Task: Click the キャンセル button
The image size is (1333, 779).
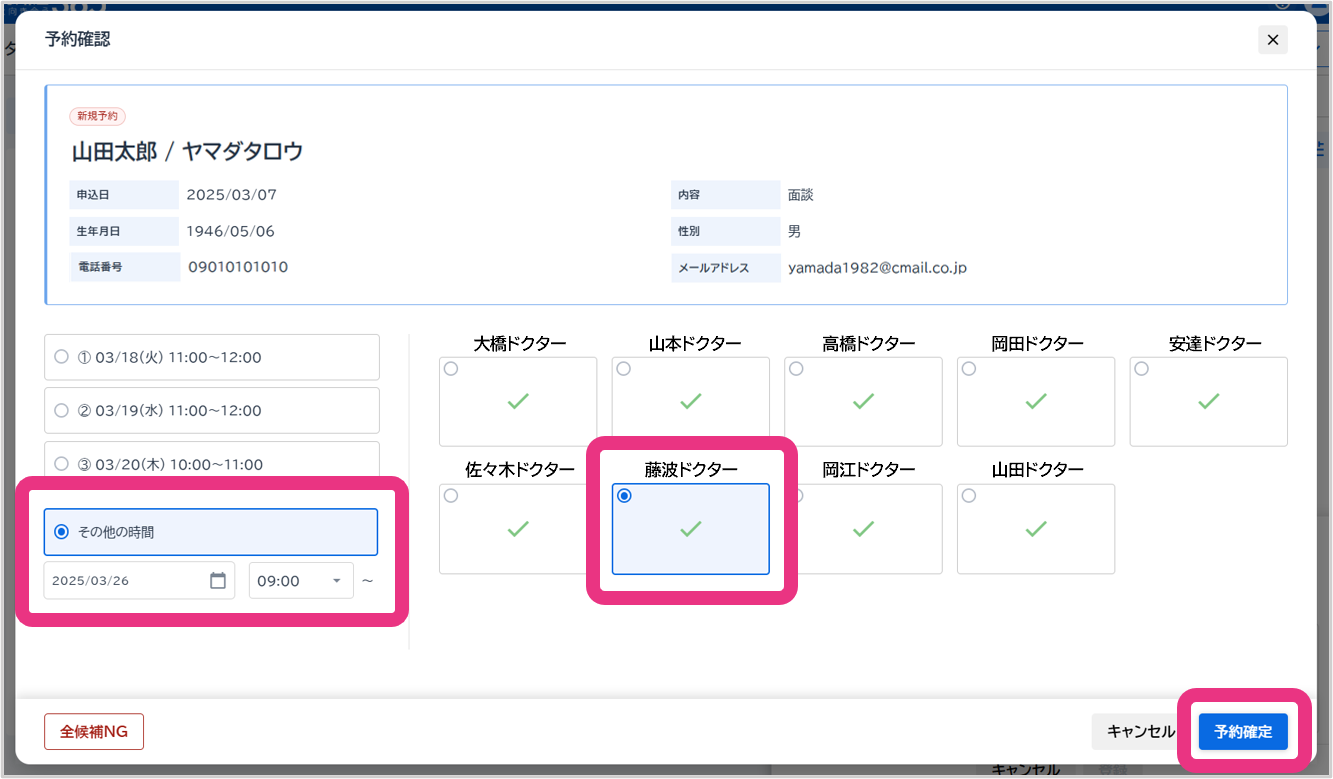Action: (x=1140, y=732)
